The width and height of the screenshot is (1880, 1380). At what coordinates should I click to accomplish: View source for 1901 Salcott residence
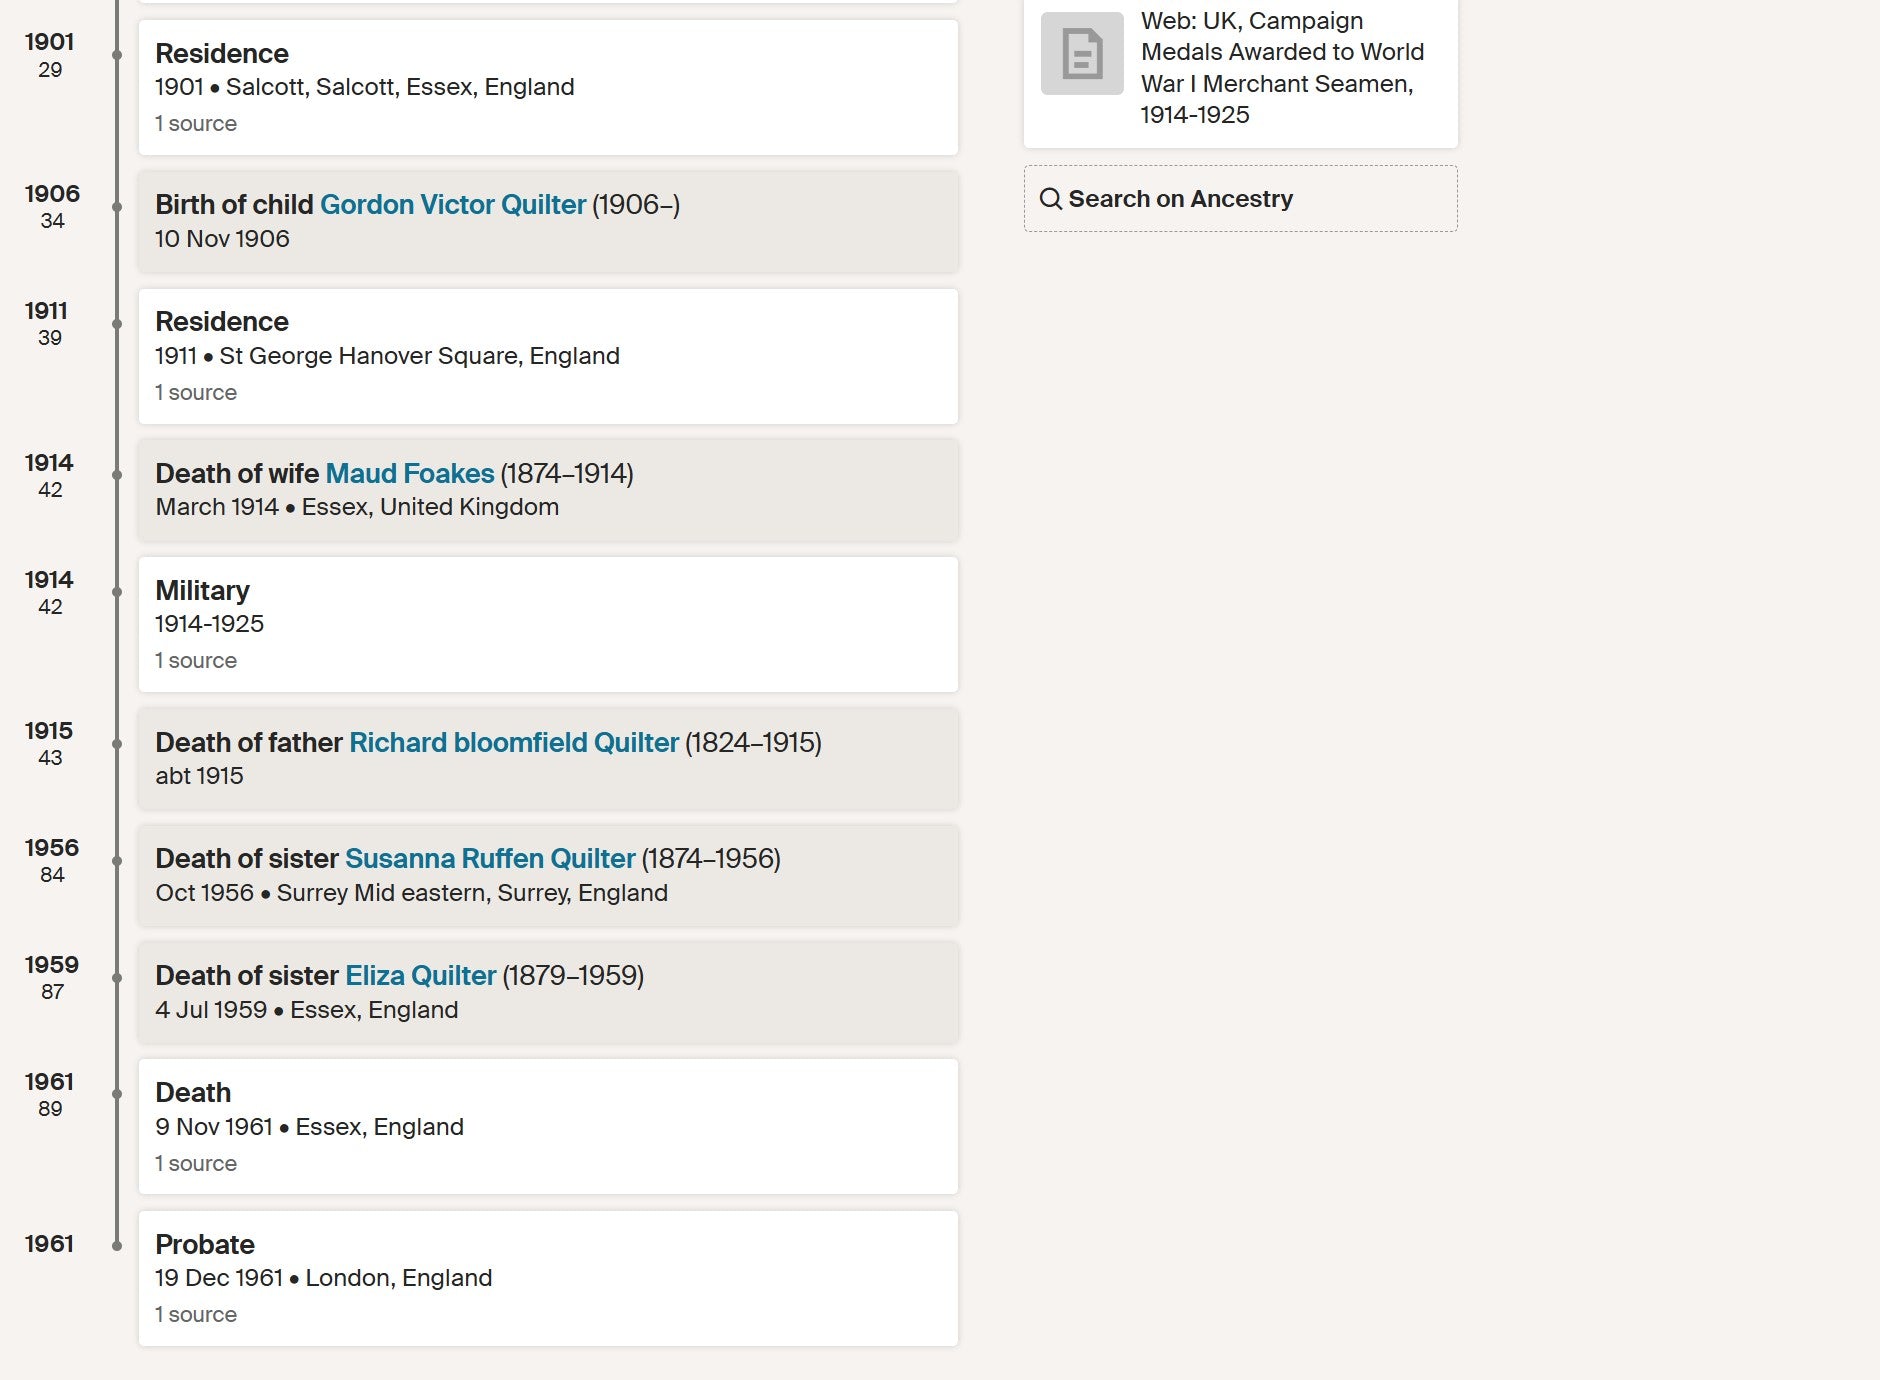click(x=196, y=124)
